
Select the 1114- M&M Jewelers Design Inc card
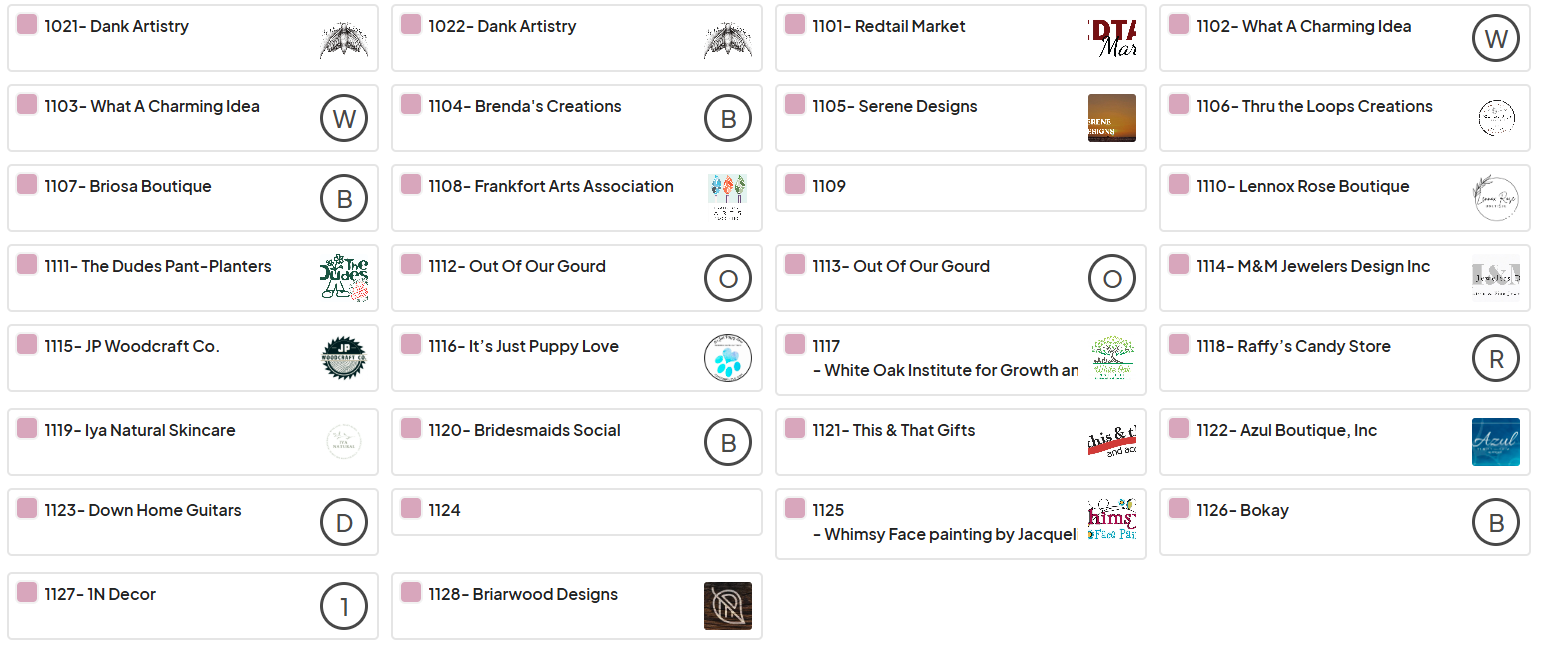click(1345, 278)
